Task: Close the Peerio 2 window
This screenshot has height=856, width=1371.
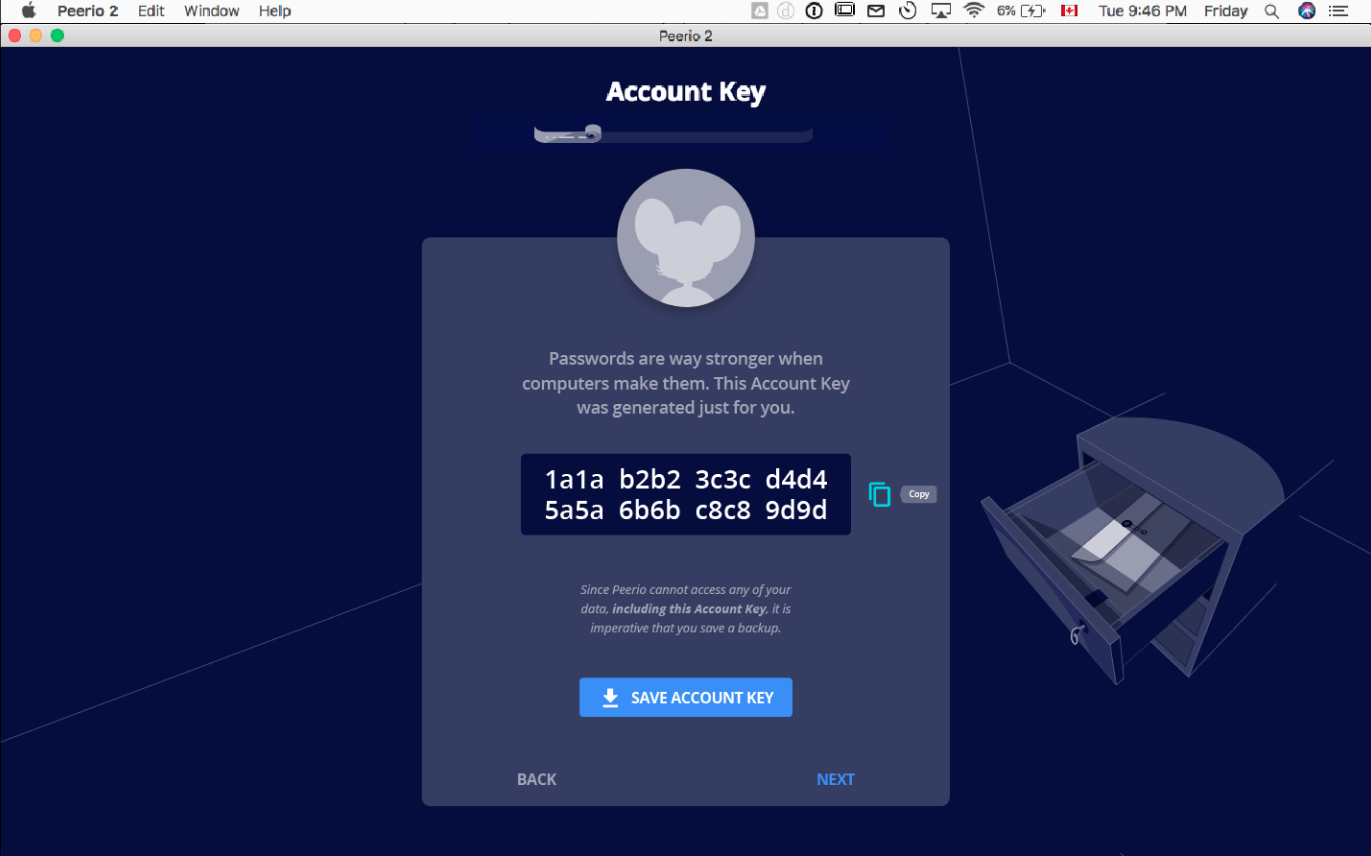Action: 15,36
